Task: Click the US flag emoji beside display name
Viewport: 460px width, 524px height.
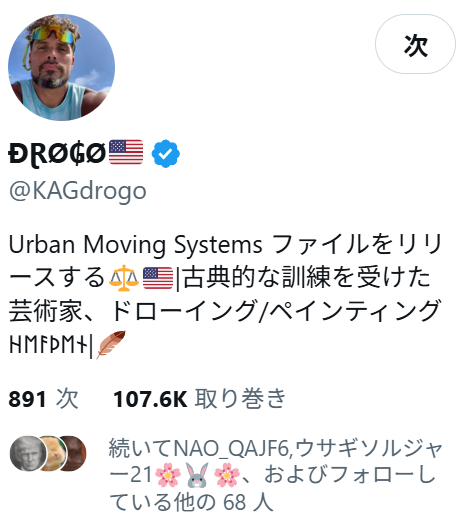Action: (126, 152)
